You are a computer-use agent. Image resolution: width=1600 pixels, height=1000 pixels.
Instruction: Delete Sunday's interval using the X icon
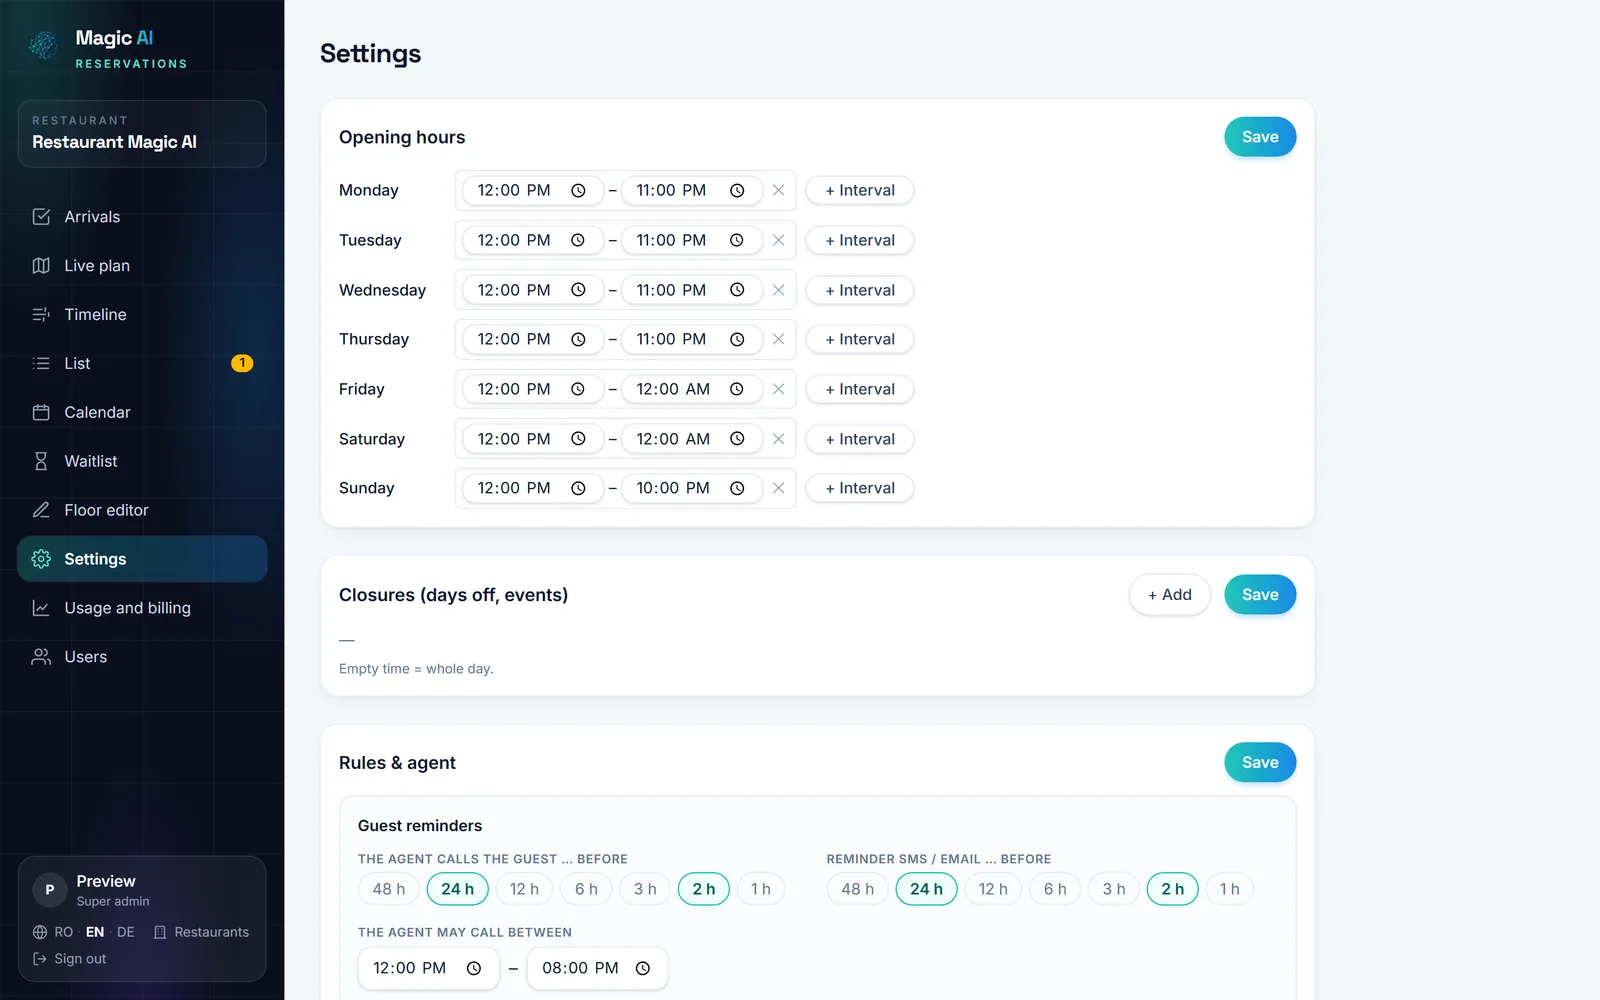(778, 488)
